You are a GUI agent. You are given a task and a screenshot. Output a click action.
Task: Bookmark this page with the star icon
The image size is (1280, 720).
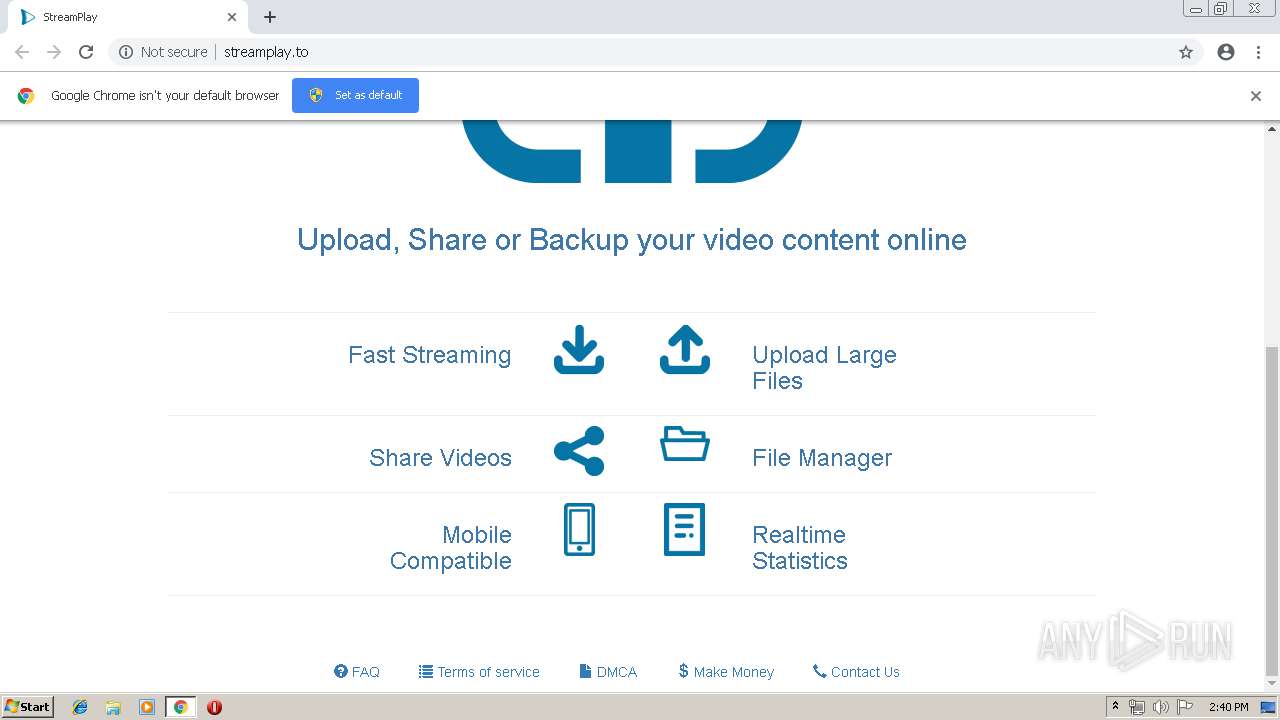[x=1186, y=52]
